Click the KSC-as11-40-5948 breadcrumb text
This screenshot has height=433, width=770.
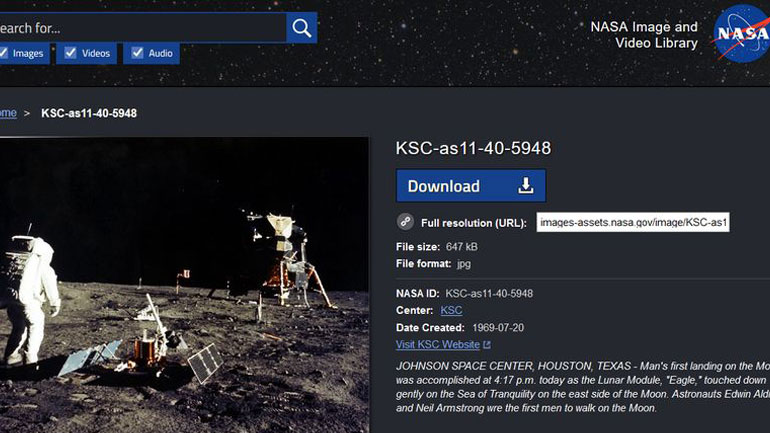(x=89, y=113)
